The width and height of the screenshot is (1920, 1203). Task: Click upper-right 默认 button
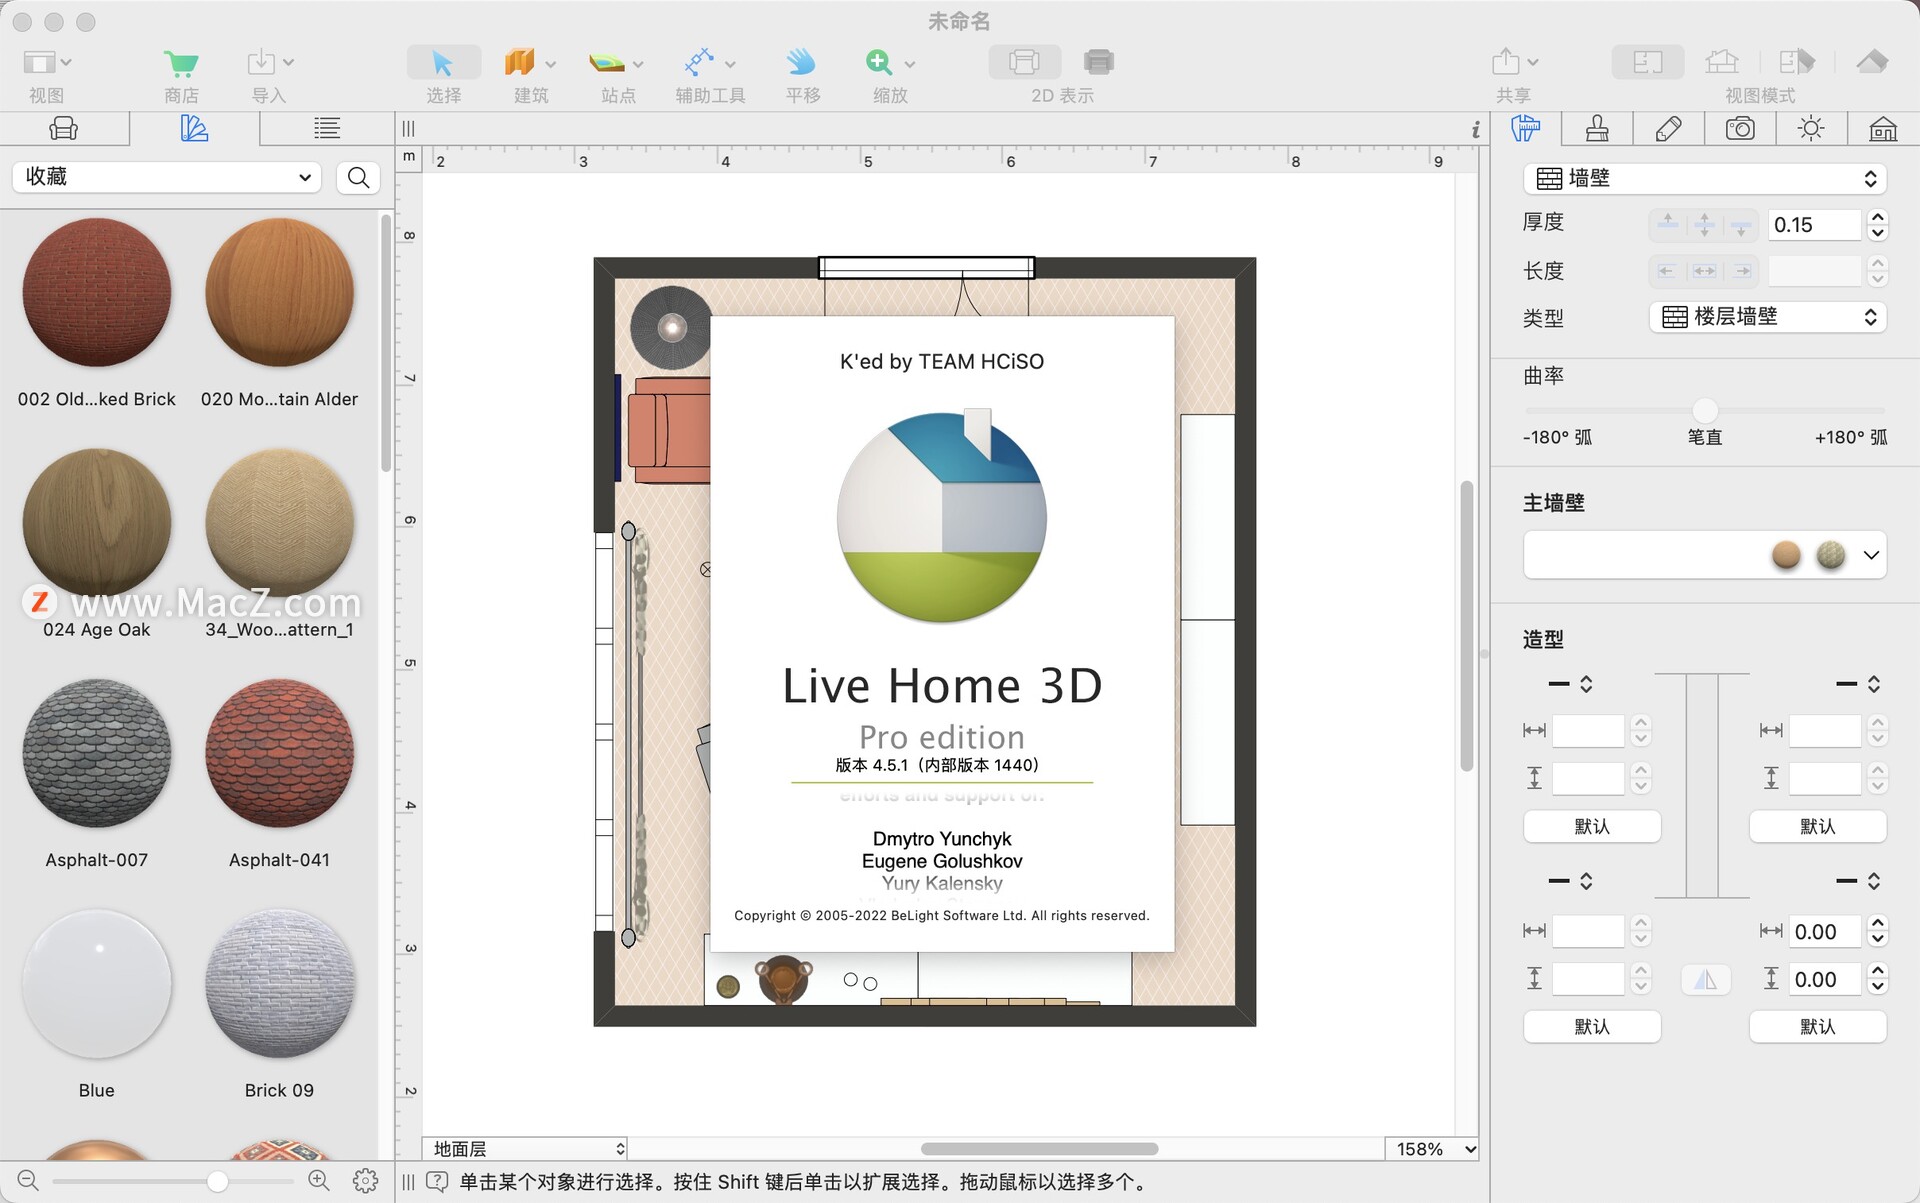(1817, 826)
